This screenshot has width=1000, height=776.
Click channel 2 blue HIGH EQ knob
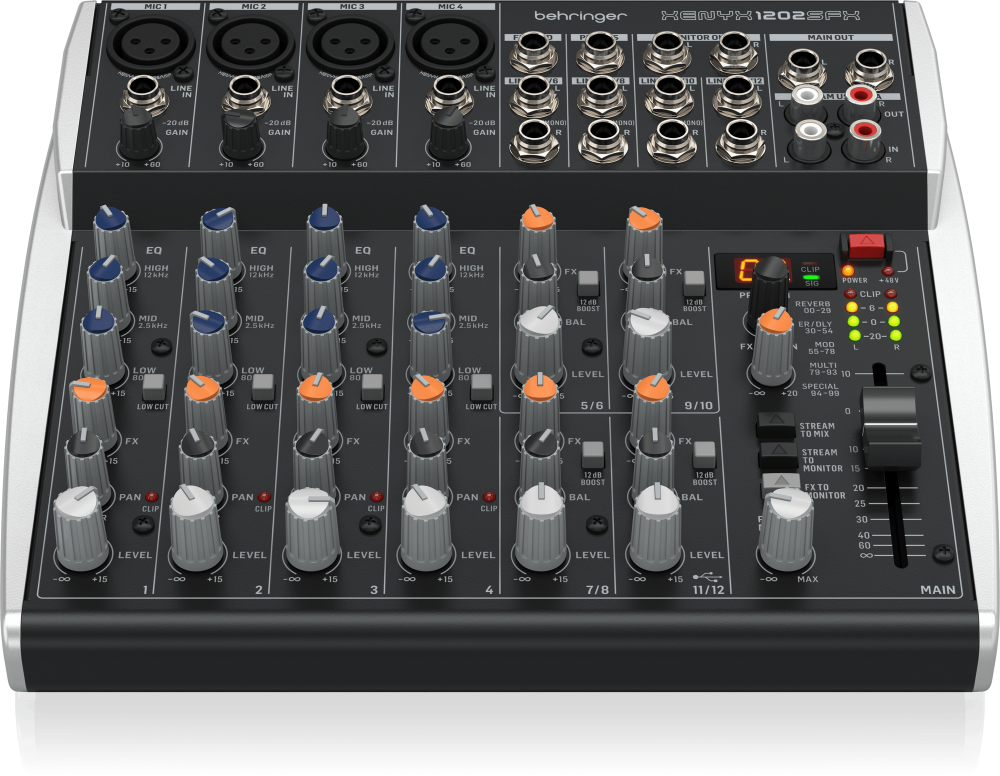coord(221,225)
